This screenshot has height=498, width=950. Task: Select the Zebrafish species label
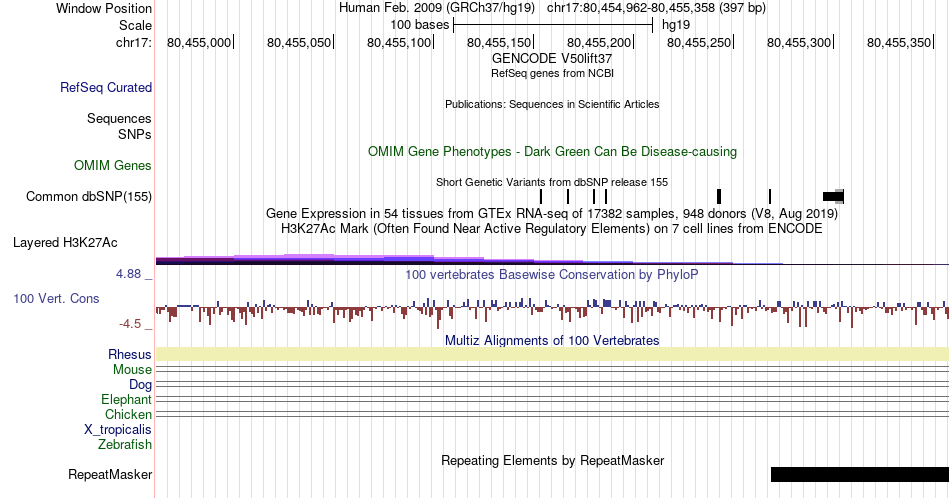click(x=125, y=444)
